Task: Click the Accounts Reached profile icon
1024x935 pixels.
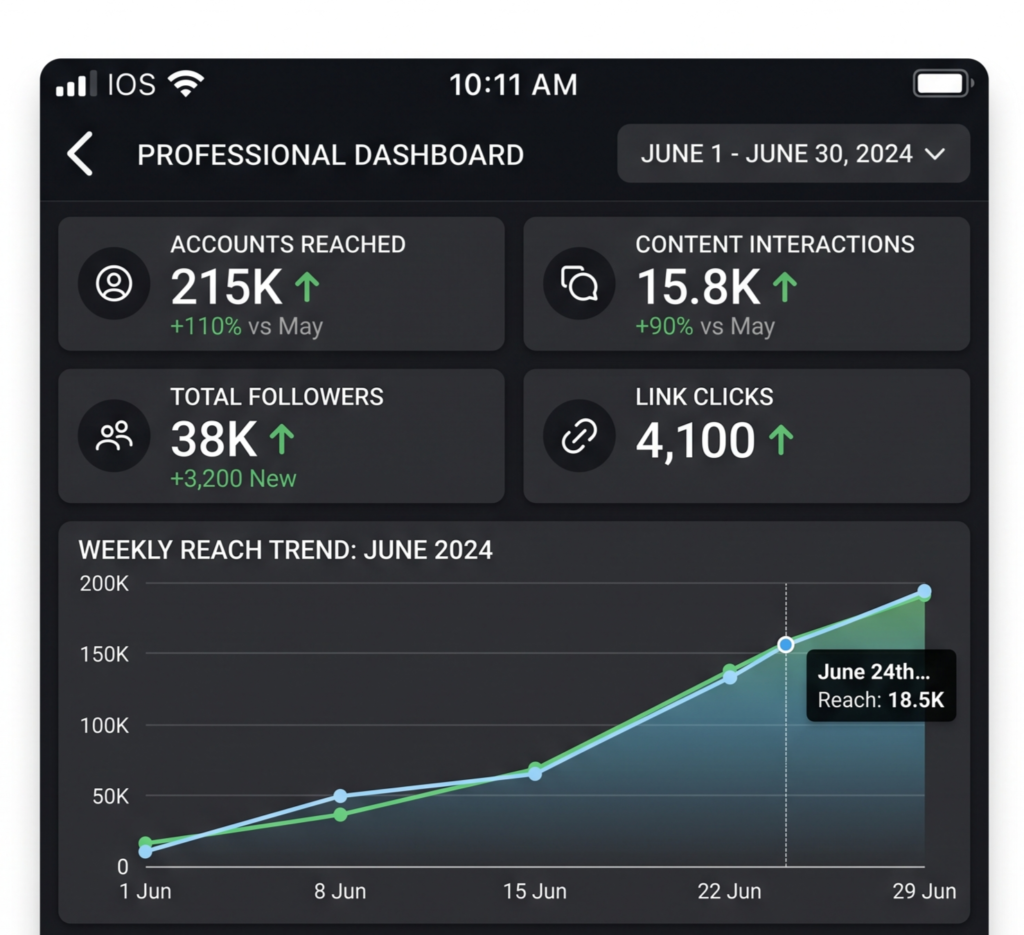Action: point(114,283)
